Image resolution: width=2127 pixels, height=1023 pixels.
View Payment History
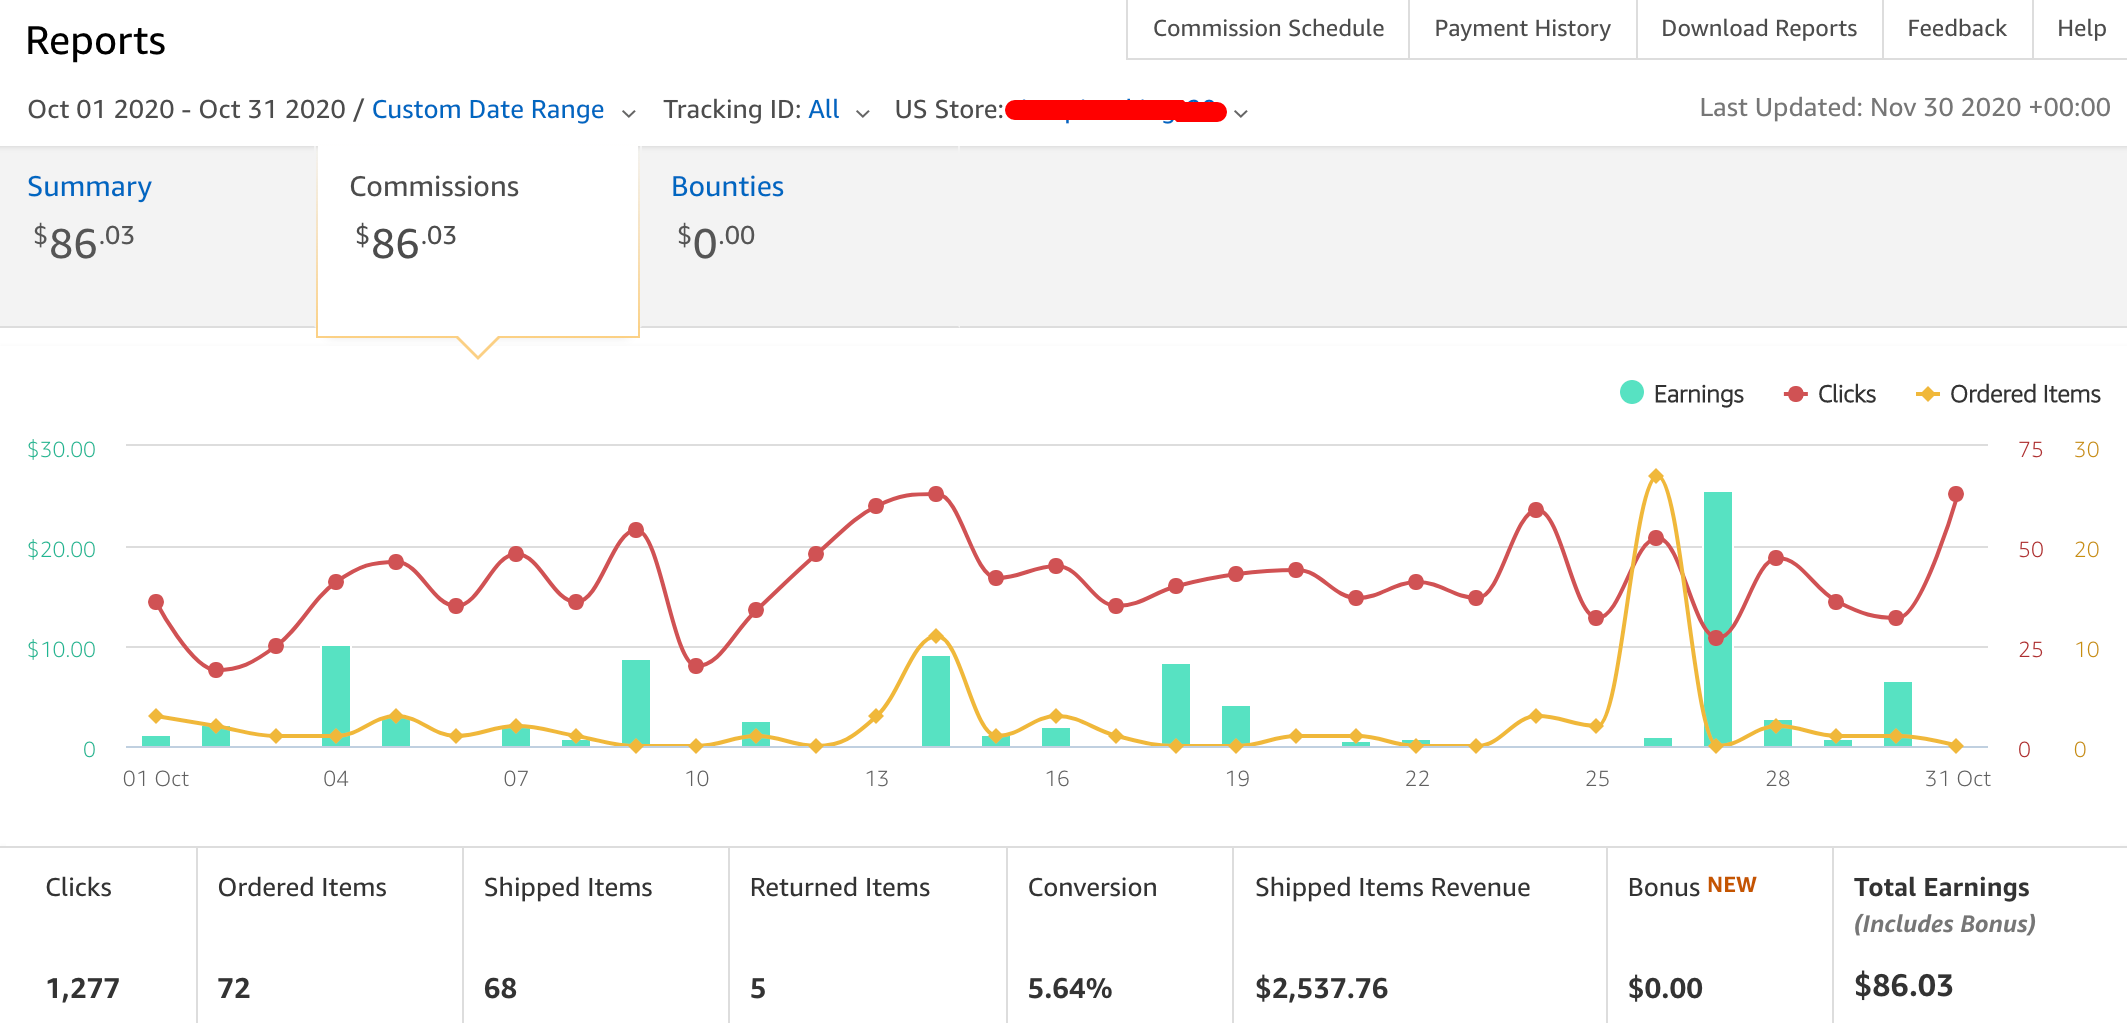click(x=1522, y=29)
